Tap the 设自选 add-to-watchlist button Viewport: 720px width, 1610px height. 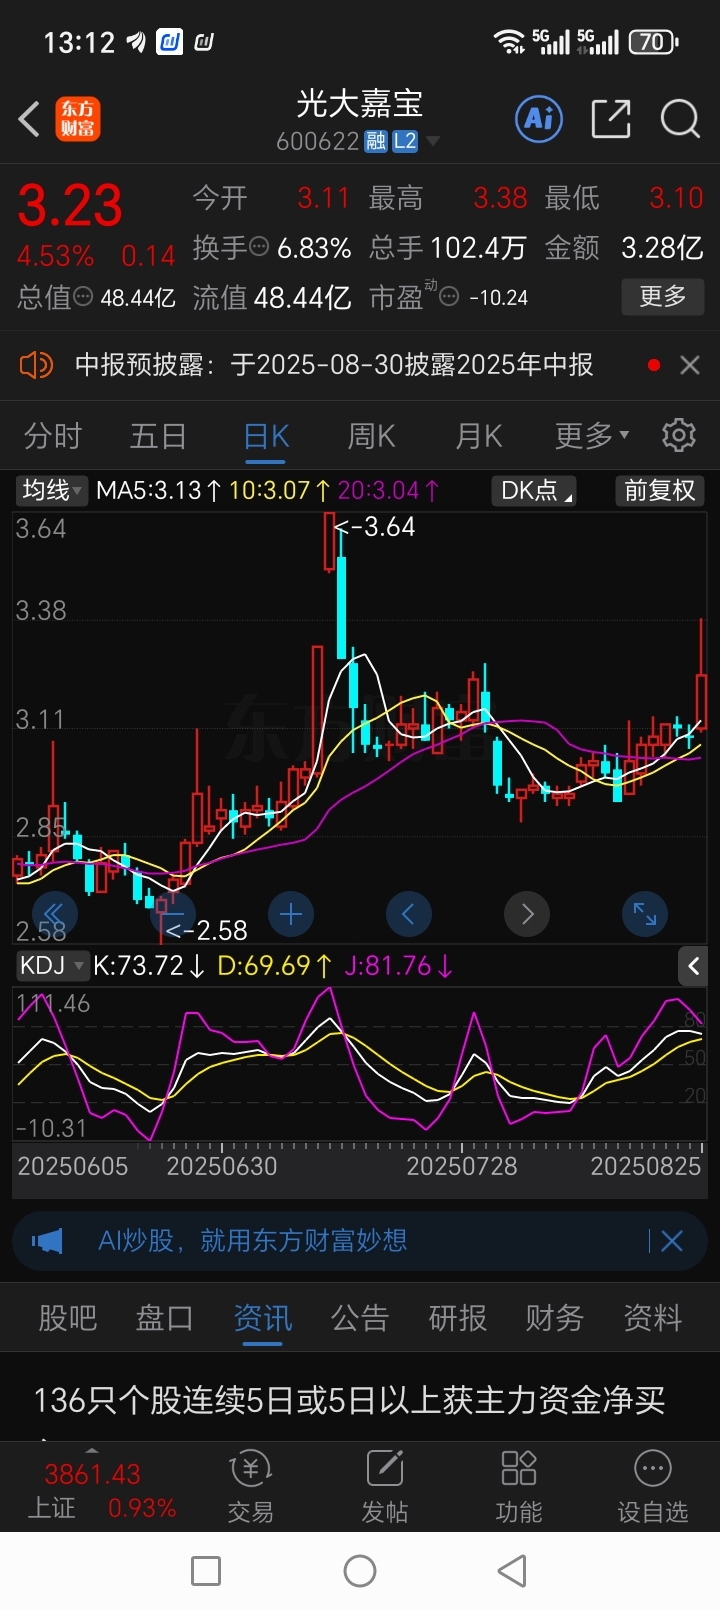[x=653, y=1487]
